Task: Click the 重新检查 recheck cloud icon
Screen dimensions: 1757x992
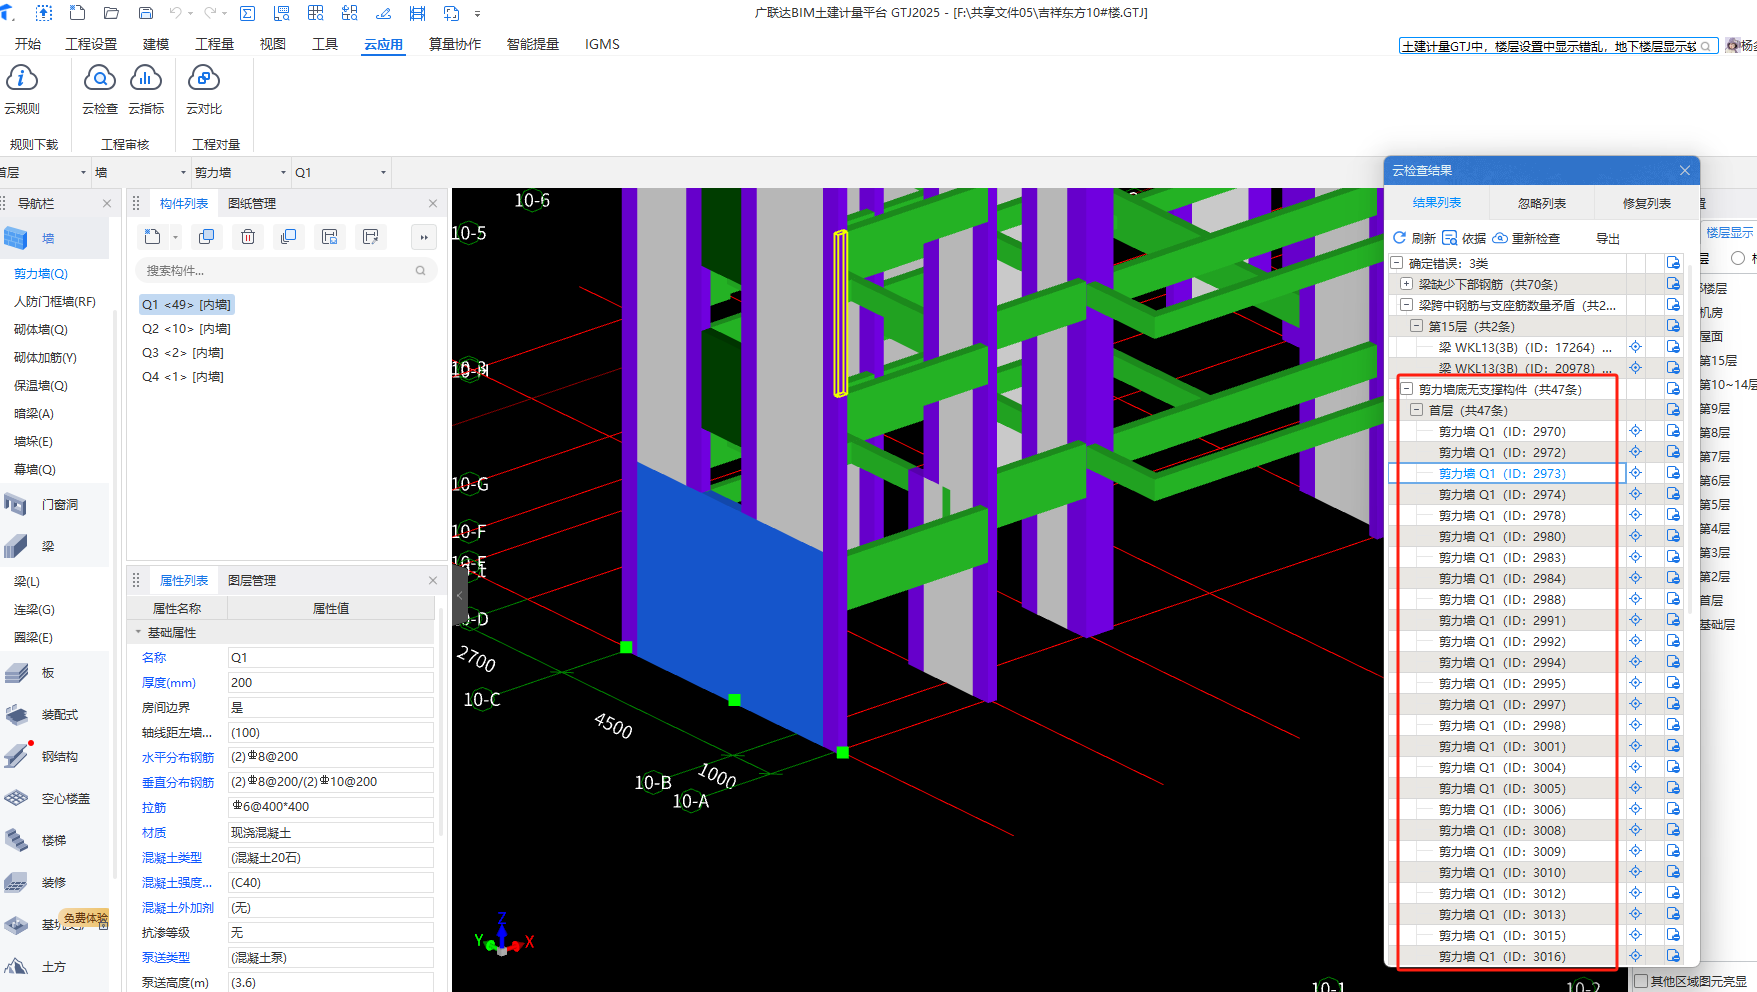Action: point(1500,238)
